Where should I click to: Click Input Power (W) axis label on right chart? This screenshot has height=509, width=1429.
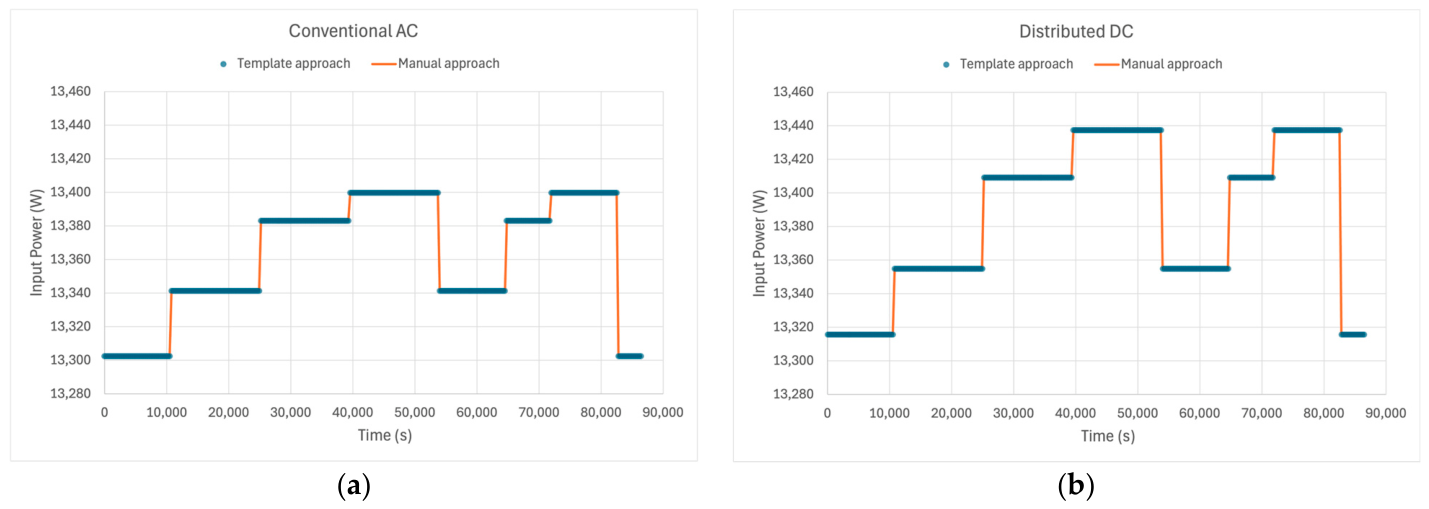click(x=759, y=242)
